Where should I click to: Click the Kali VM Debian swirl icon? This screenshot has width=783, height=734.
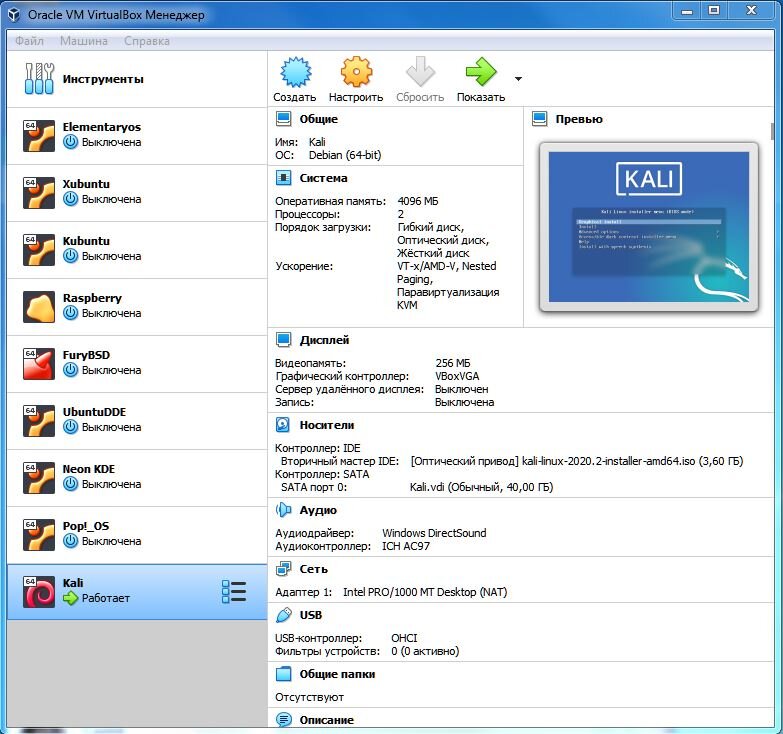tap(39, 592)
